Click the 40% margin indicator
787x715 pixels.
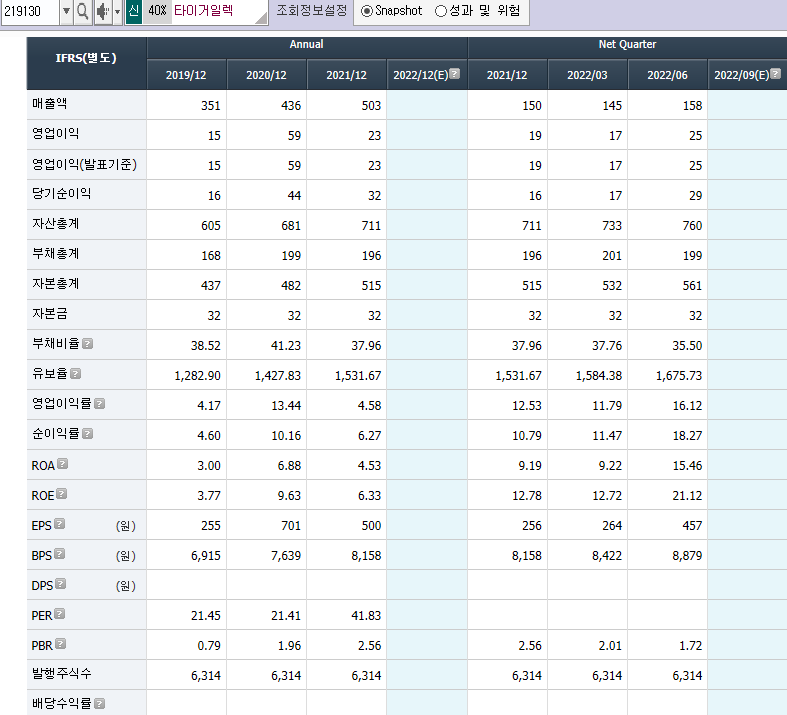pyautogui.click(x=157, y=11)
